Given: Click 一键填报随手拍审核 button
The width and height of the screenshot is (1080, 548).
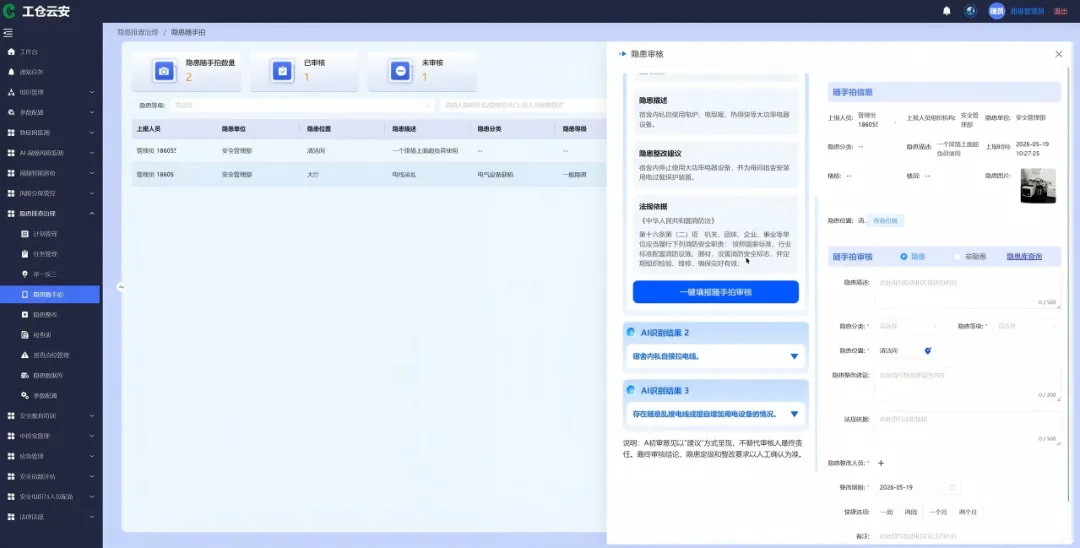Looking at the screenshot, I should (716, 292).
